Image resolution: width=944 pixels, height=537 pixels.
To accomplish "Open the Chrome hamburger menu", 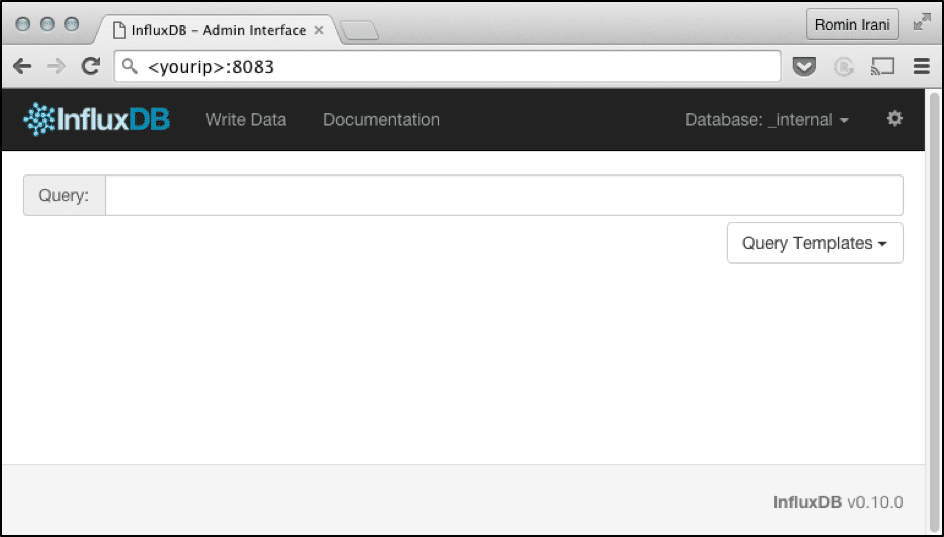I will (x=921, y=67).
